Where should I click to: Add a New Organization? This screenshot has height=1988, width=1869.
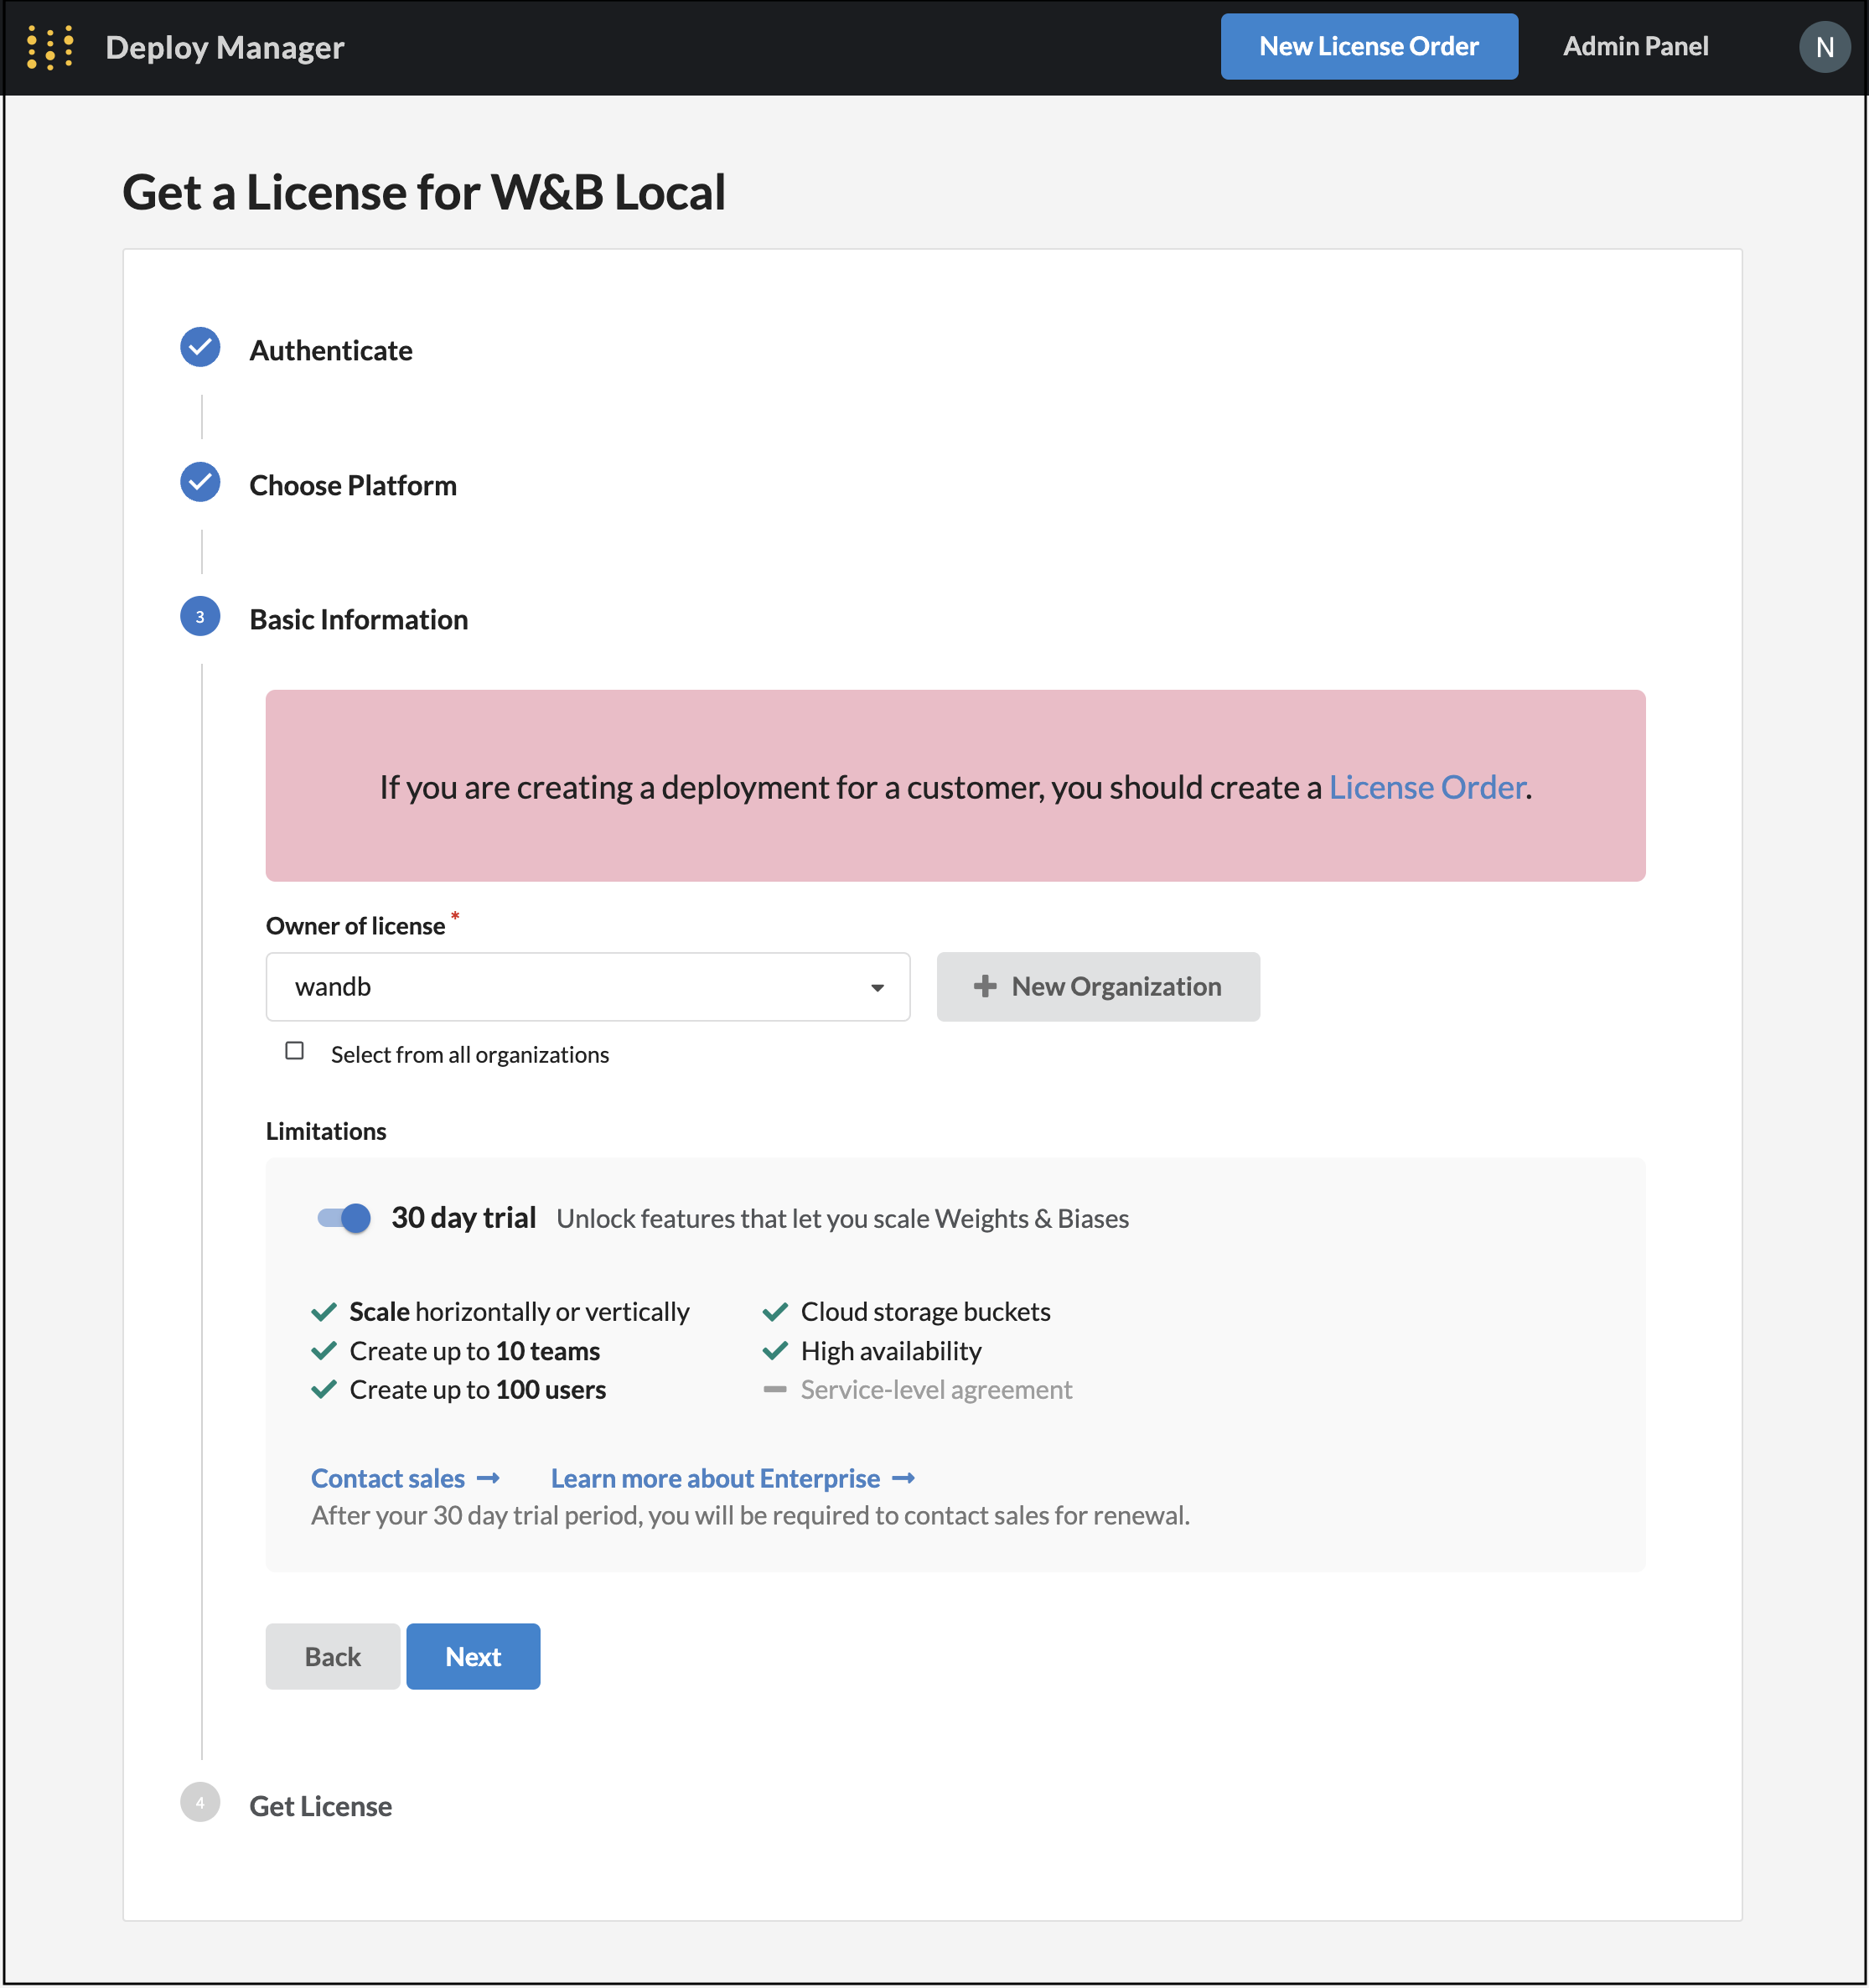coord(1097,987)
